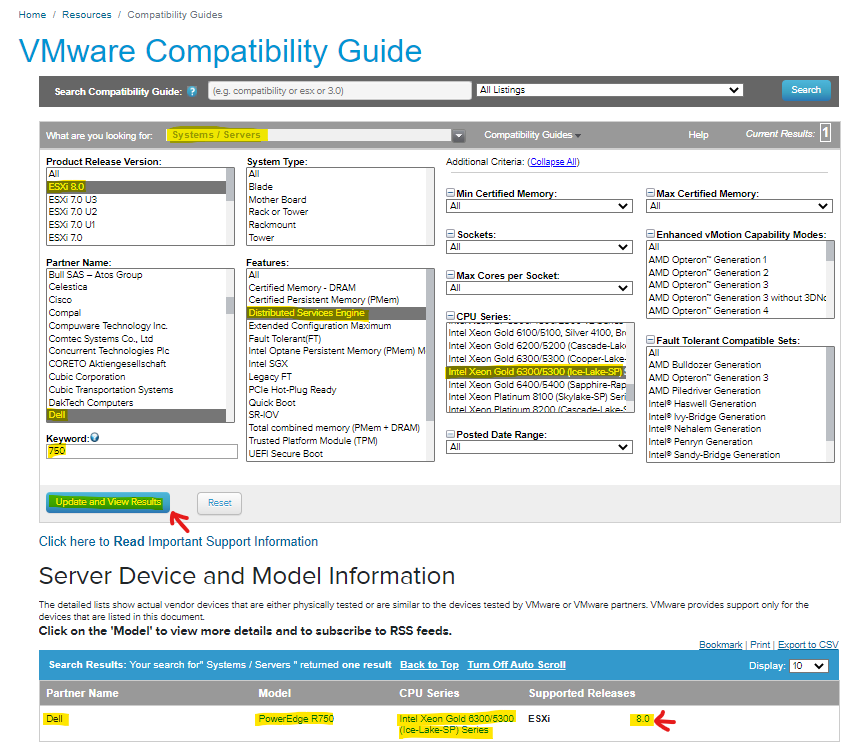The width and height of the screenshot is (864, 751).
Task: Open the All Listings dropdown
Action: [609, 90]
